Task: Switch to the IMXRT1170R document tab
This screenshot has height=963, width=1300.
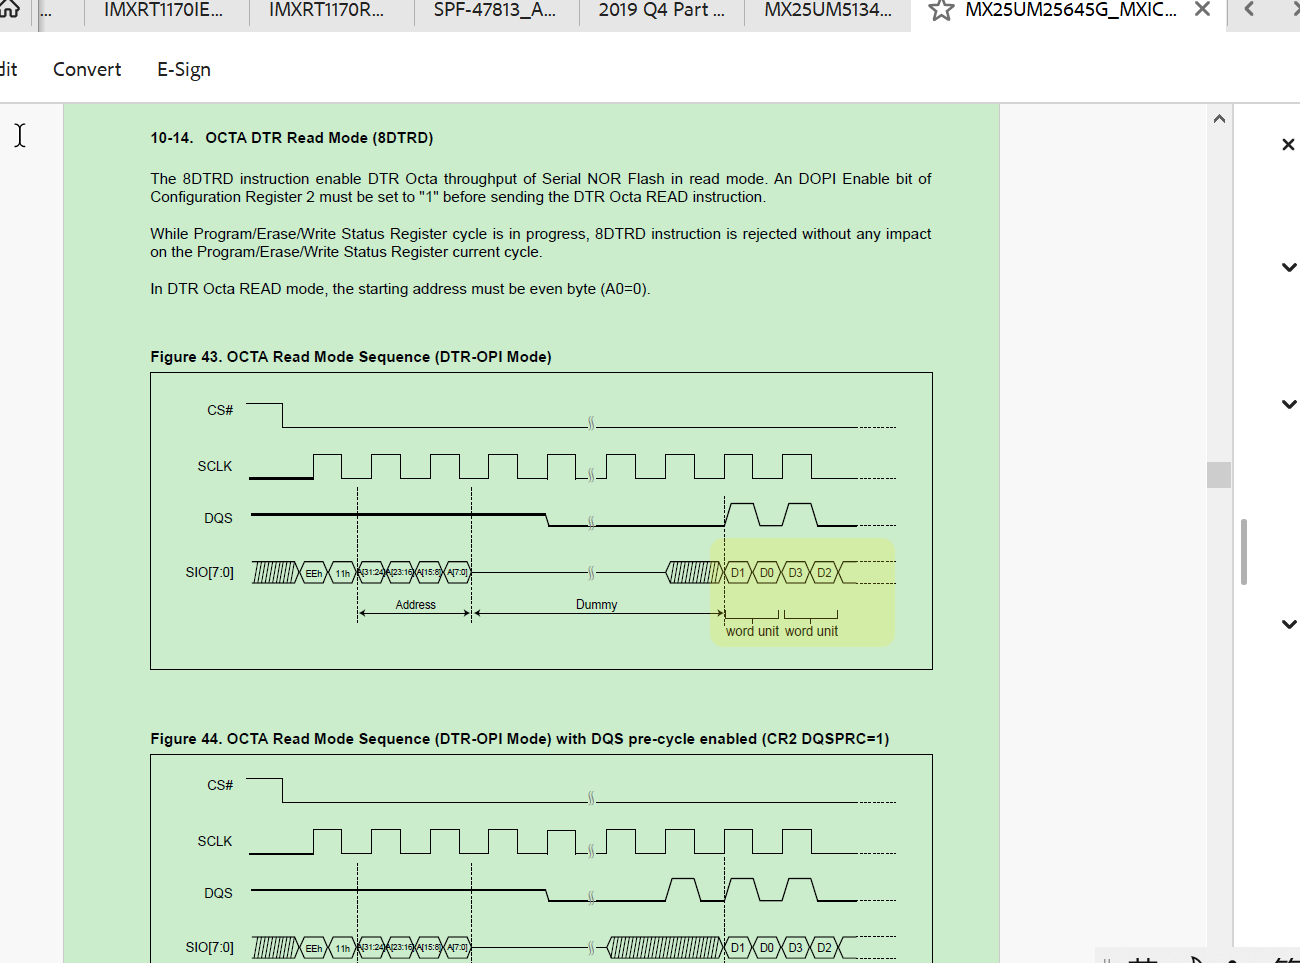Action: coord(330,11)
